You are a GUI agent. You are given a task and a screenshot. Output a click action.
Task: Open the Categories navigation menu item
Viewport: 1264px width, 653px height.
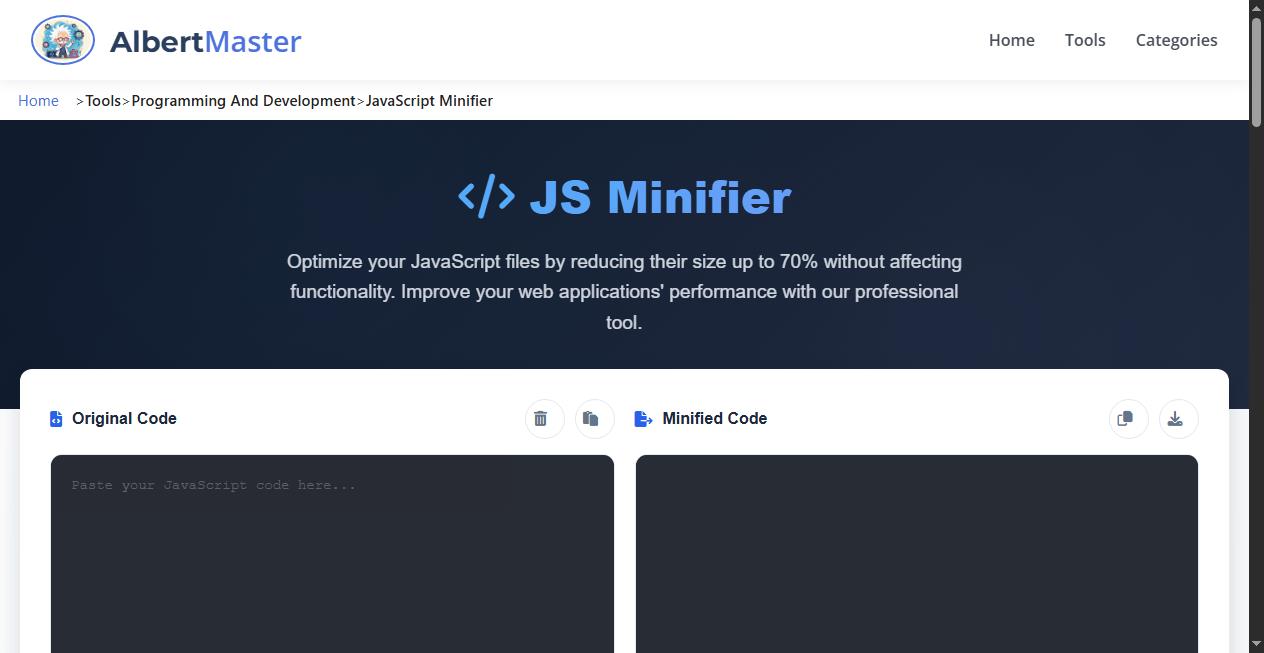[x=1176, y=40]
